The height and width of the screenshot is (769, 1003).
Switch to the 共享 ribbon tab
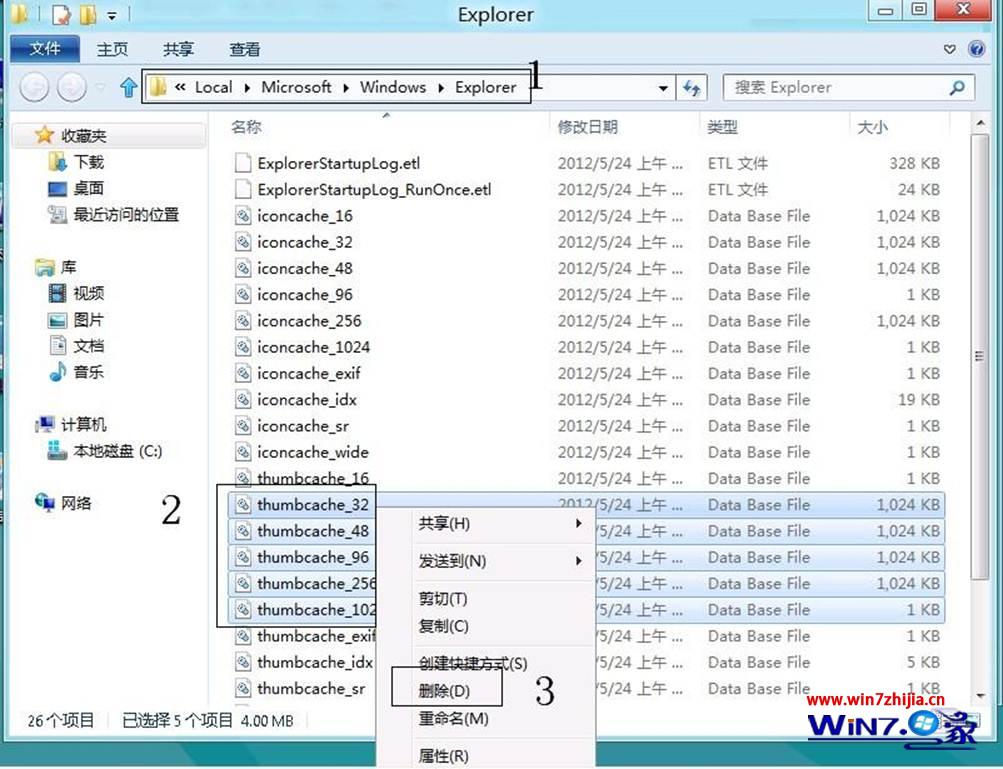pyautogui.click(x=178, y=49)
